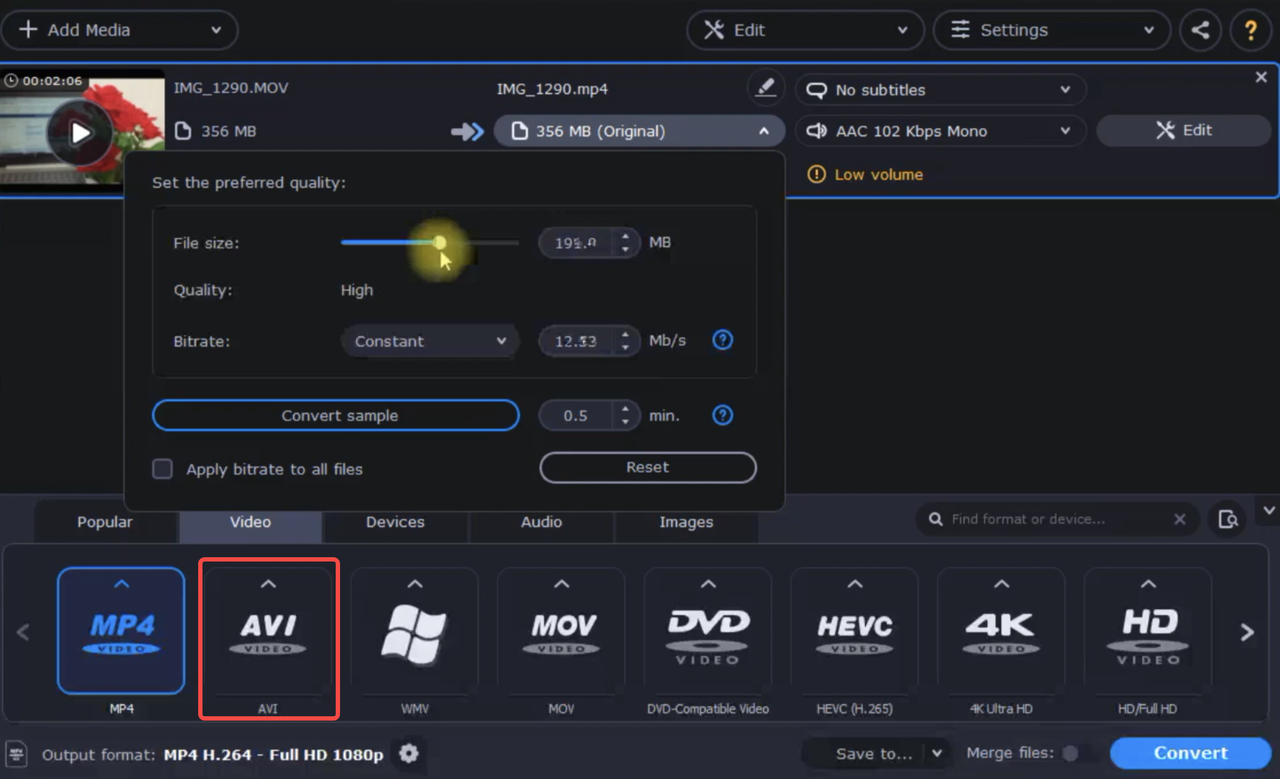Switch to the Devices tab
Screen dimensions: 1280x779
point(395,521)
